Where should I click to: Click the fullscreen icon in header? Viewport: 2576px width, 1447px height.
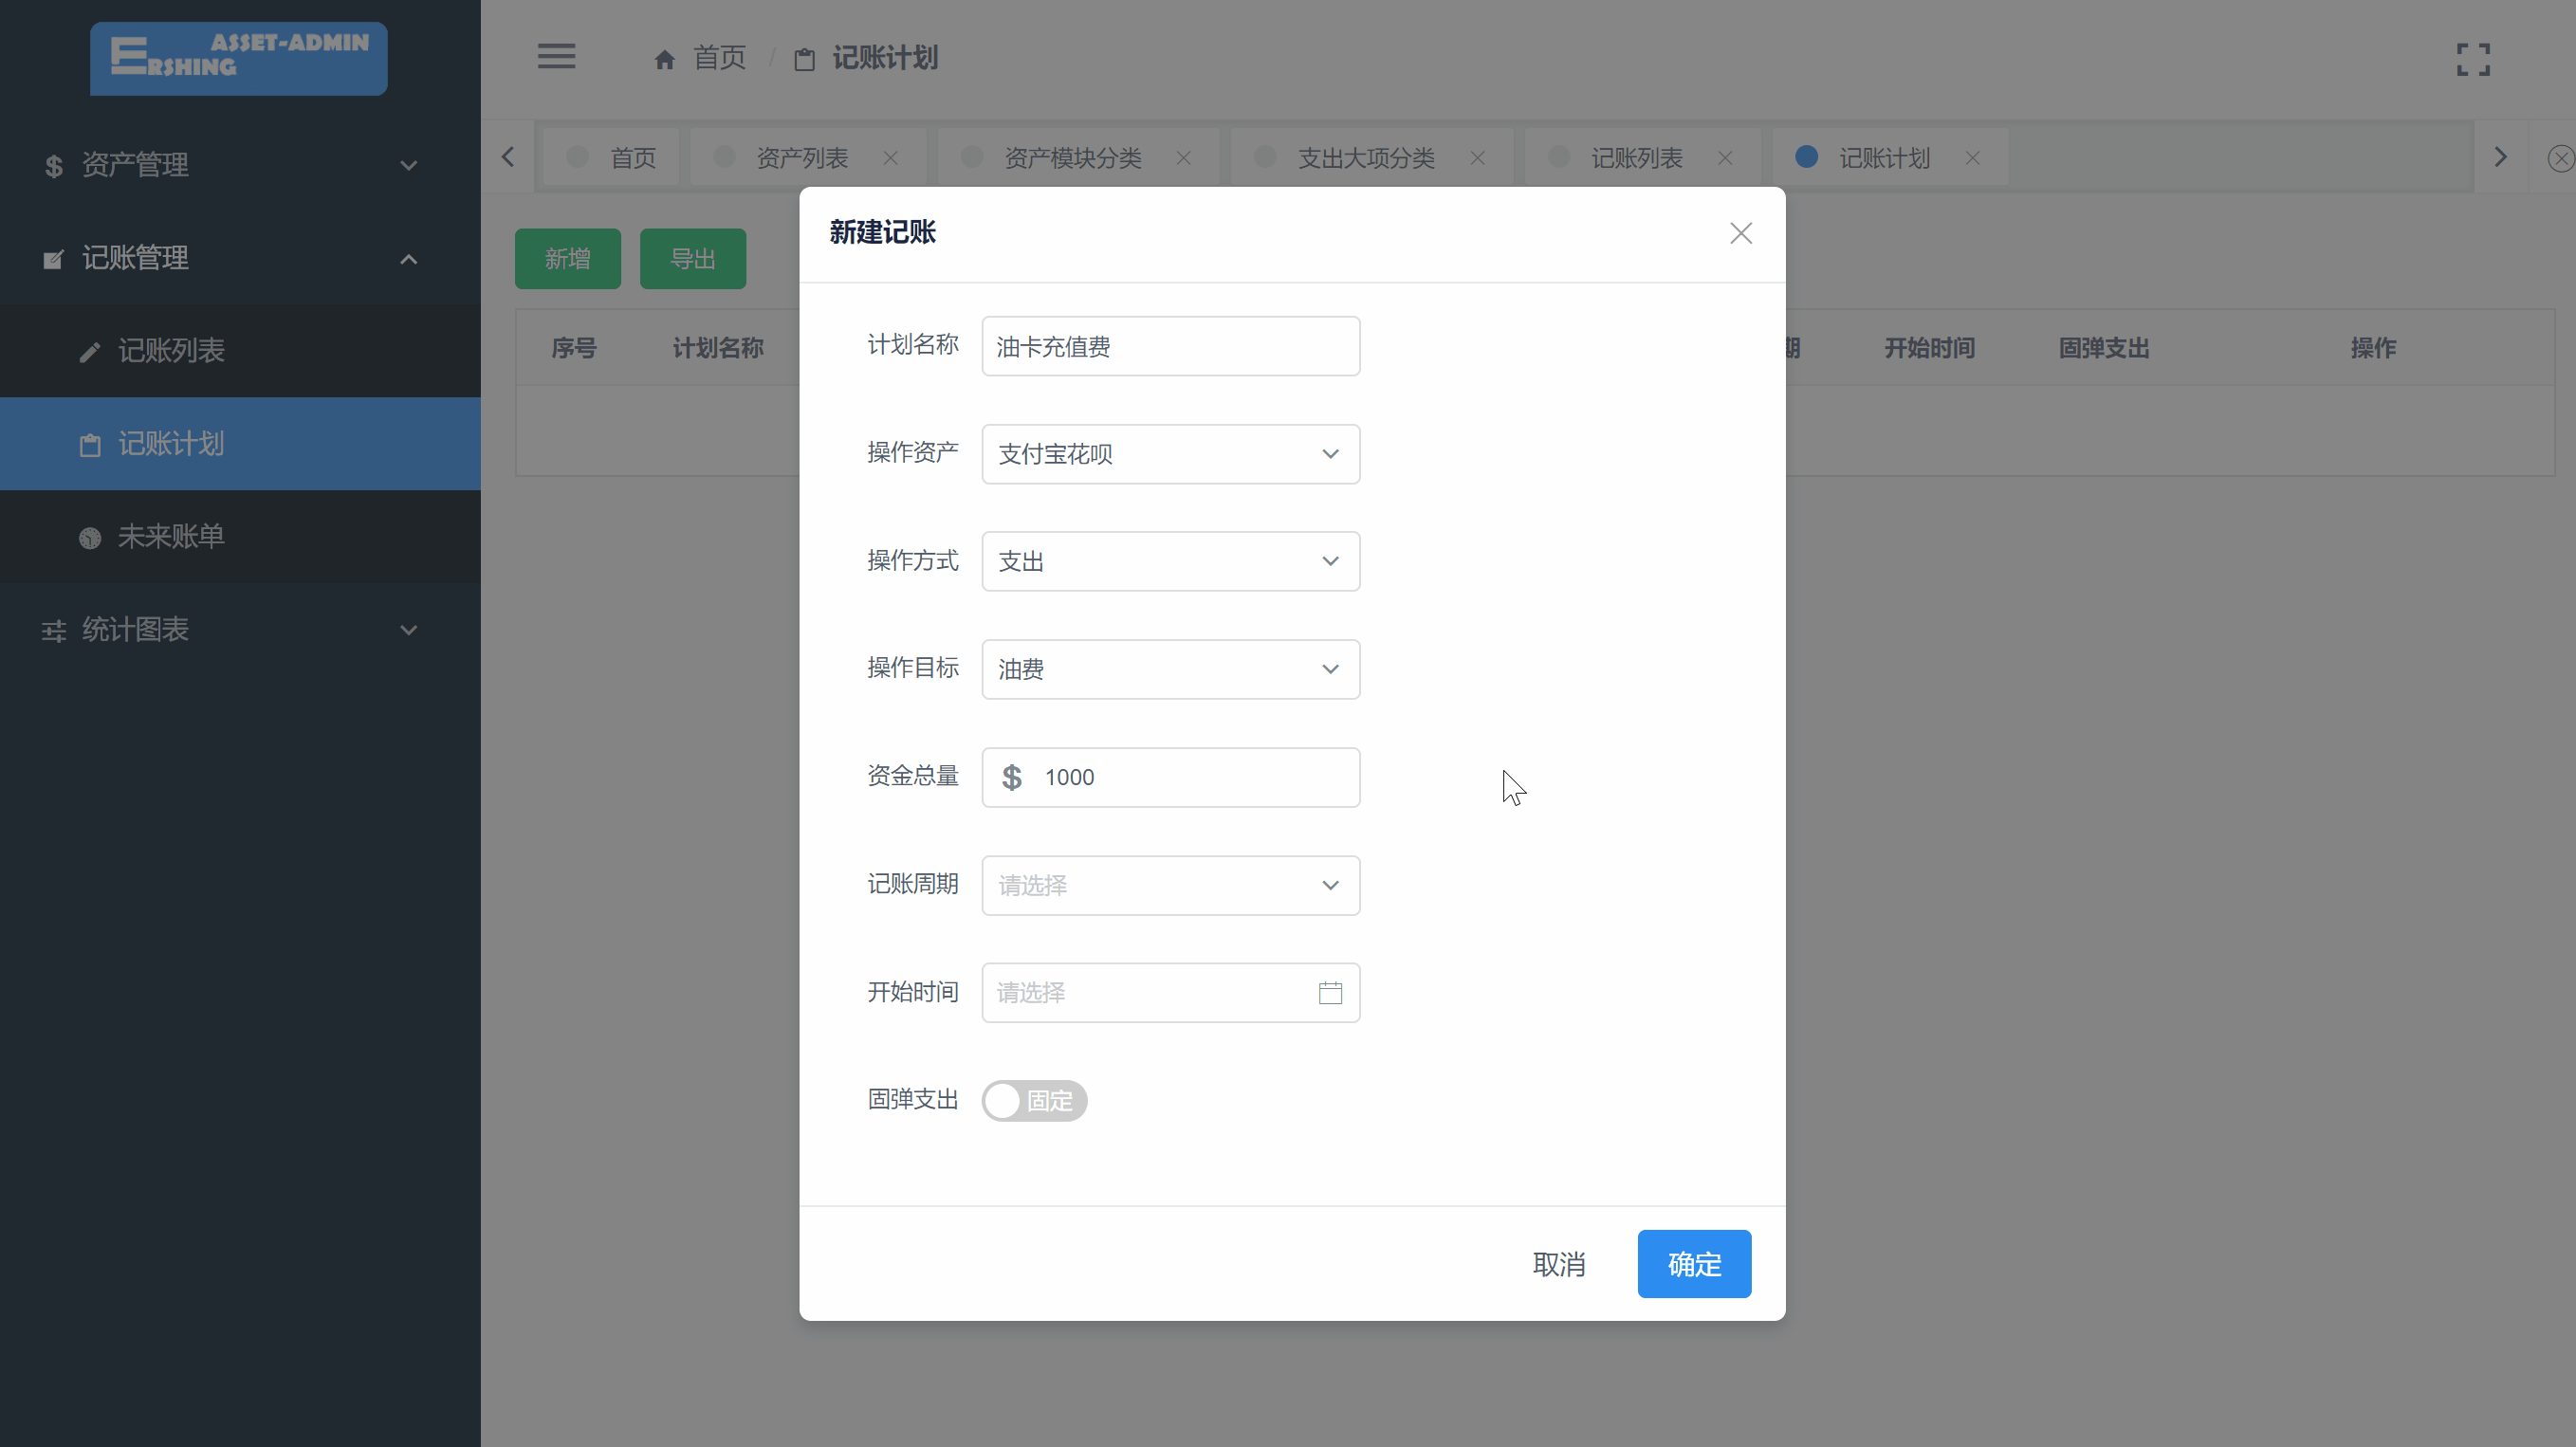pyautogui.click(x=2473, y=59)
